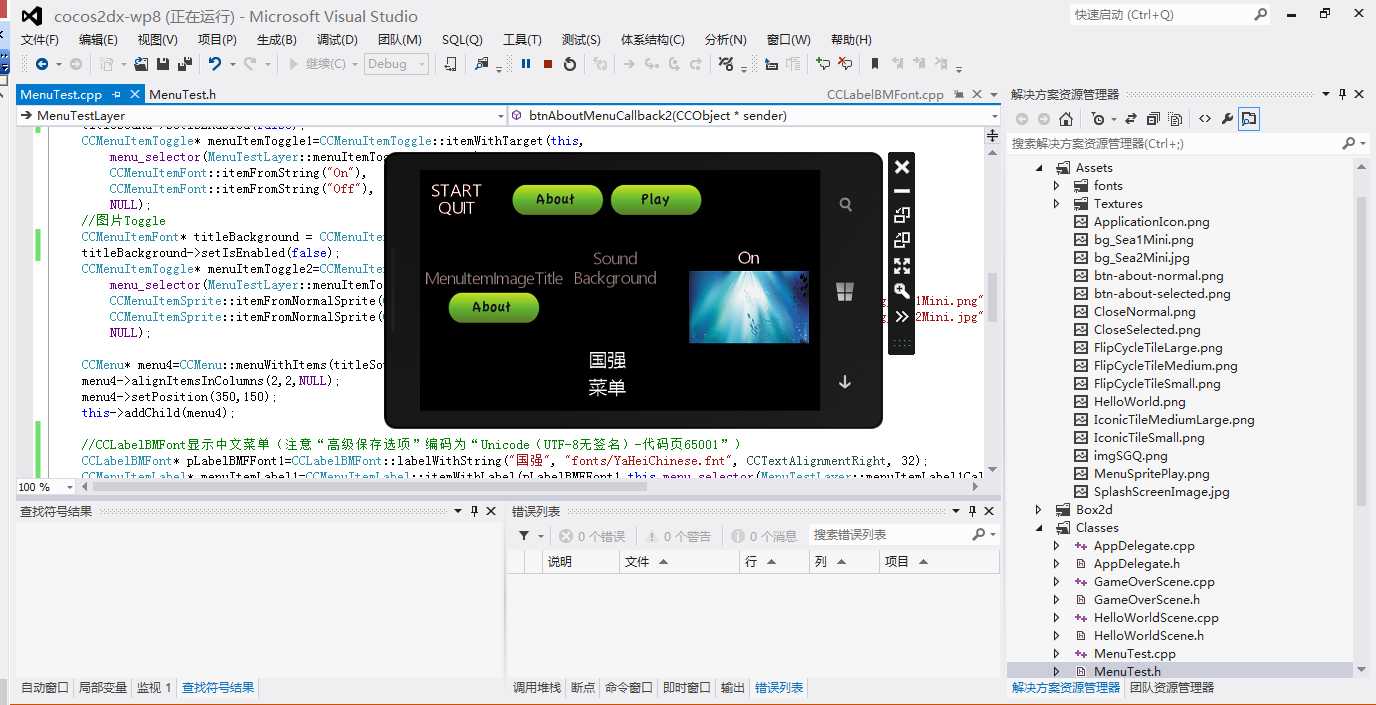Click the About button under MenuItemImageTitle
Screen dimensions: 1376x705
pyautogui.click(x=493, y=308)
